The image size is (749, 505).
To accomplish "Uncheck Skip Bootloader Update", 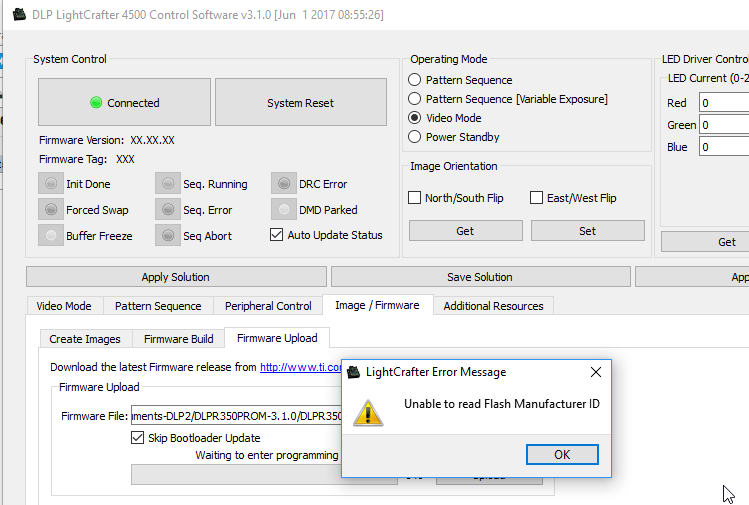I will click(x=137, y=438).
